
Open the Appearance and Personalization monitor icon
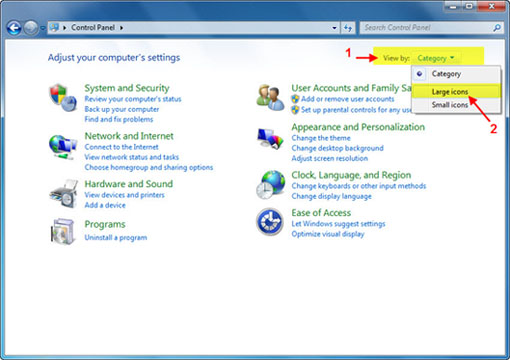click(270, 138)
